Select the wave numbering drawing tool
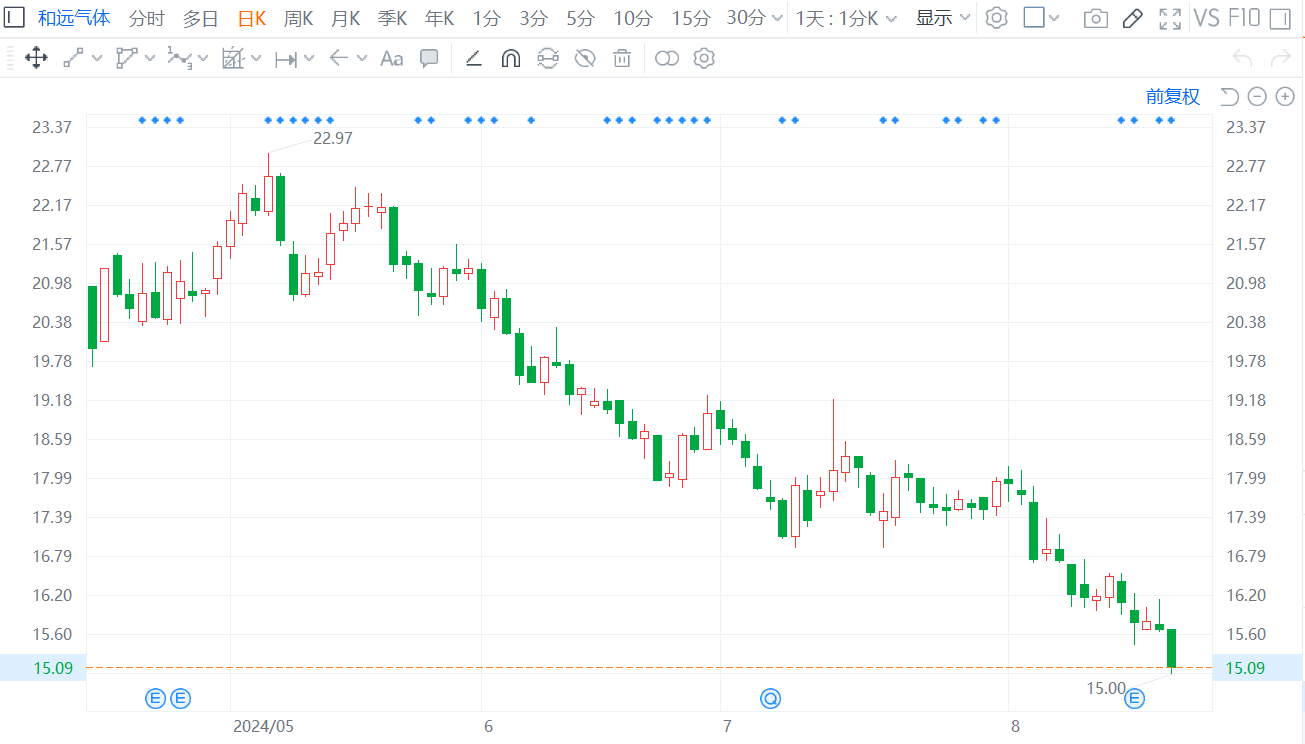This screenshot has width=1305, height=744. point(179,58)
